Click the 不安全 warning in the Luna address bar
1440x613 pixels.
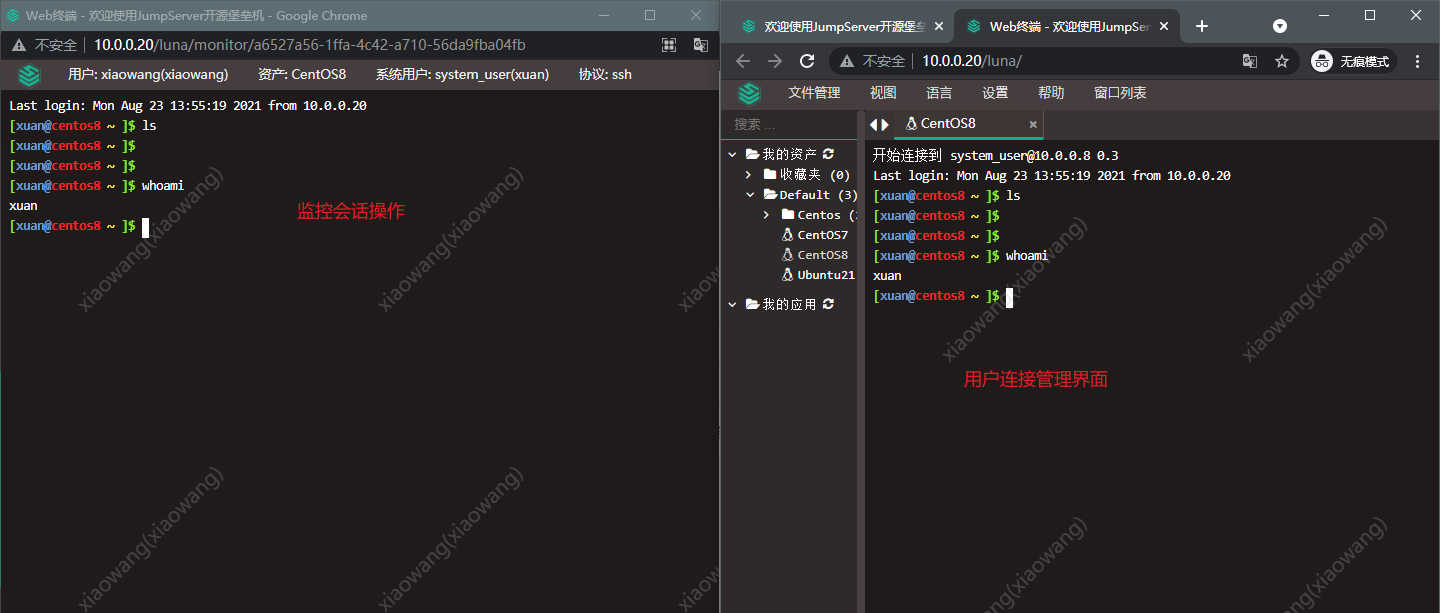pos(872,61)
